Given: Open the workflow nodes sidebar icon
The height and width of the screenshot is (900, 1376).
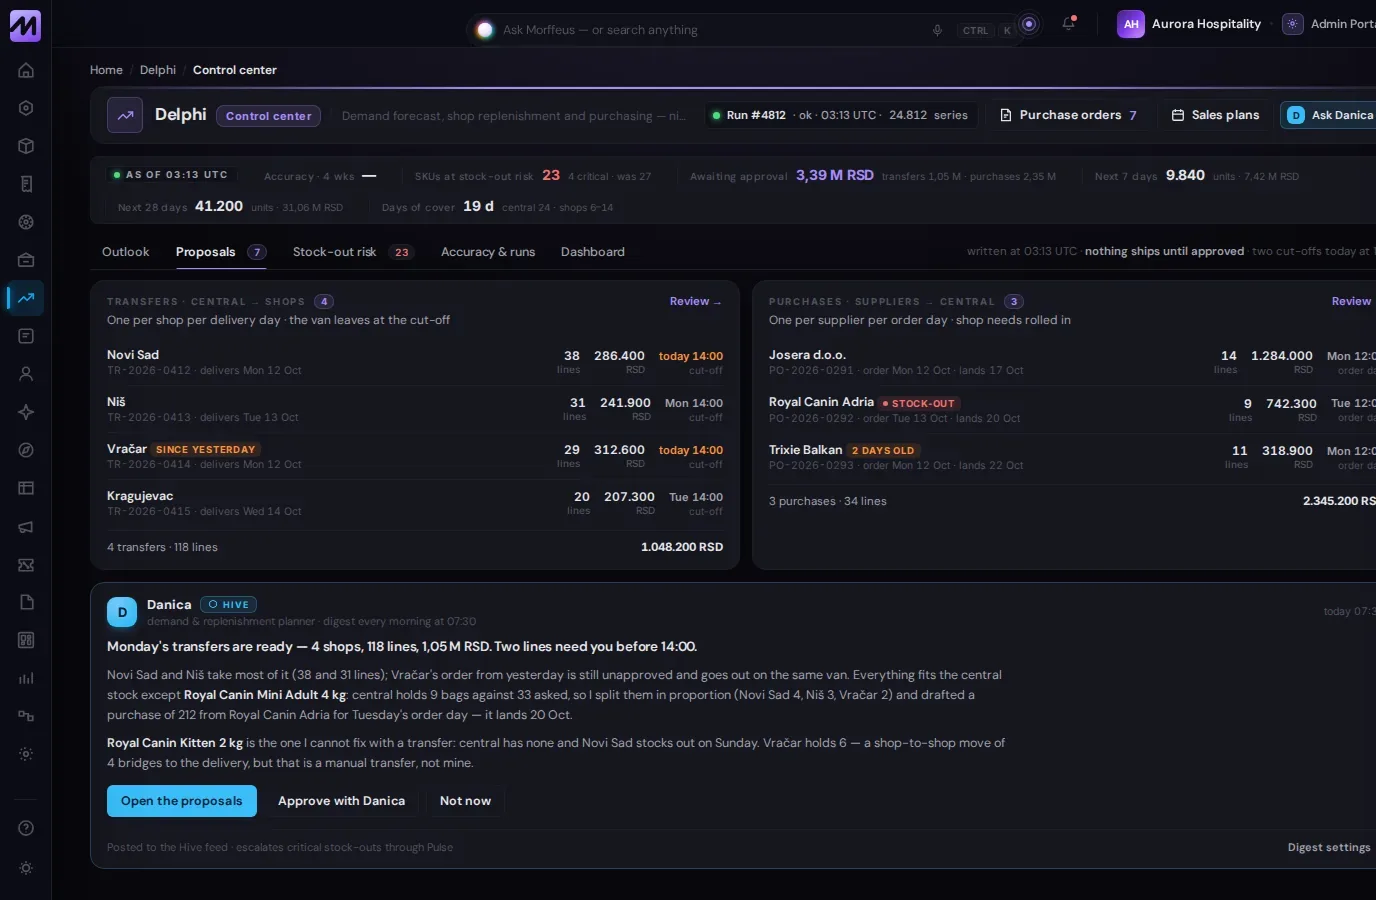Looking at the screenshot, I should 26,716.
